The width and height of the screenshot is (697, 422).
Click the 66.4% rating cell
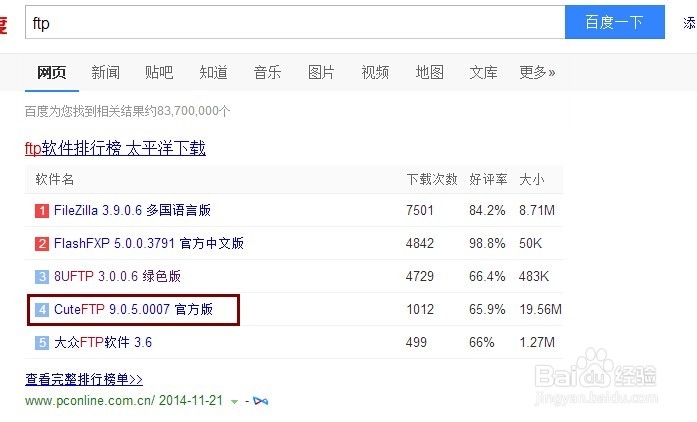(x=487, y=276)
